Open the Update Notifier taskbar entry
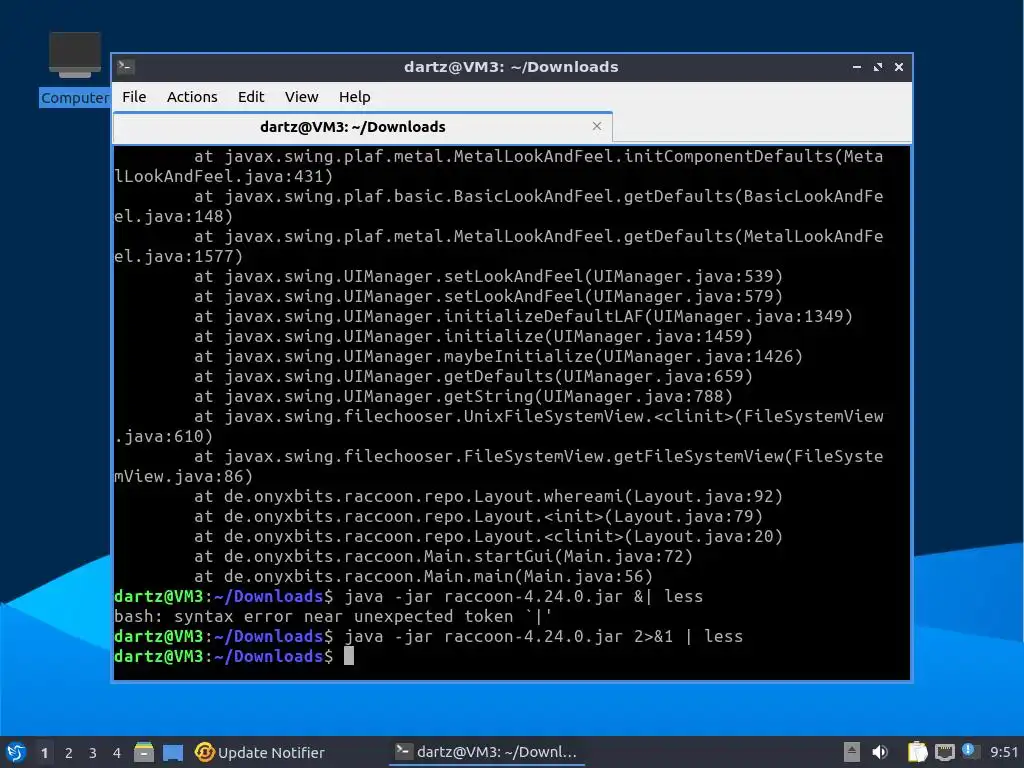The width and height of the screenshot is (1024, 768). 260,752
